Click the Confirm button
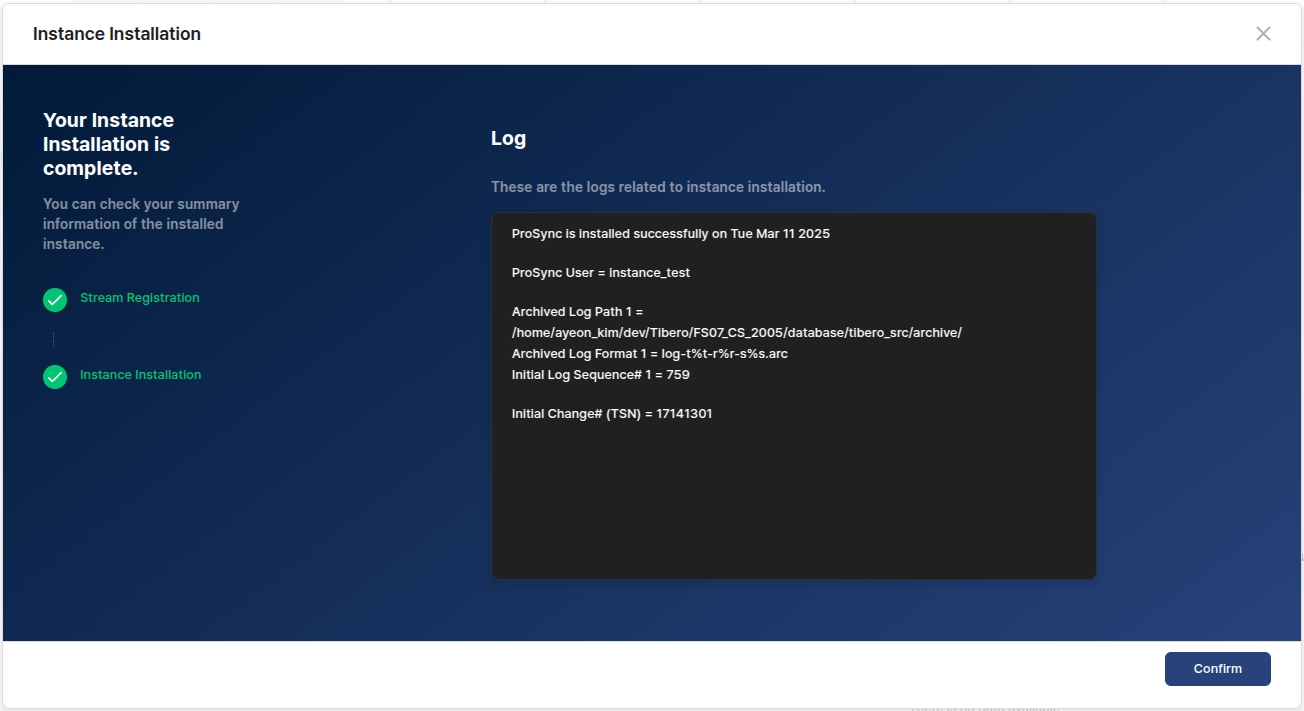This screenshot has width=1304, height=711. coord(1217,669)
